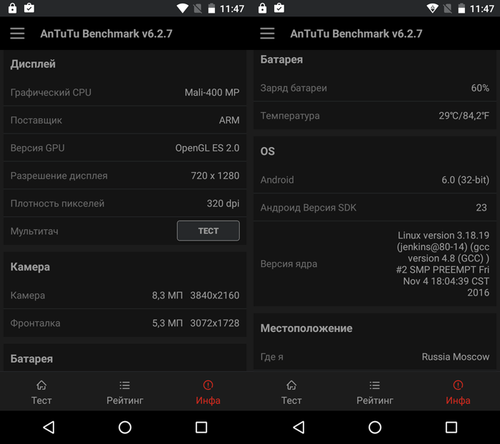This screenshot has width=500, height=444.
Task: Select 6.0 (32-bit) Android value
Action: [x=465, y=180]
